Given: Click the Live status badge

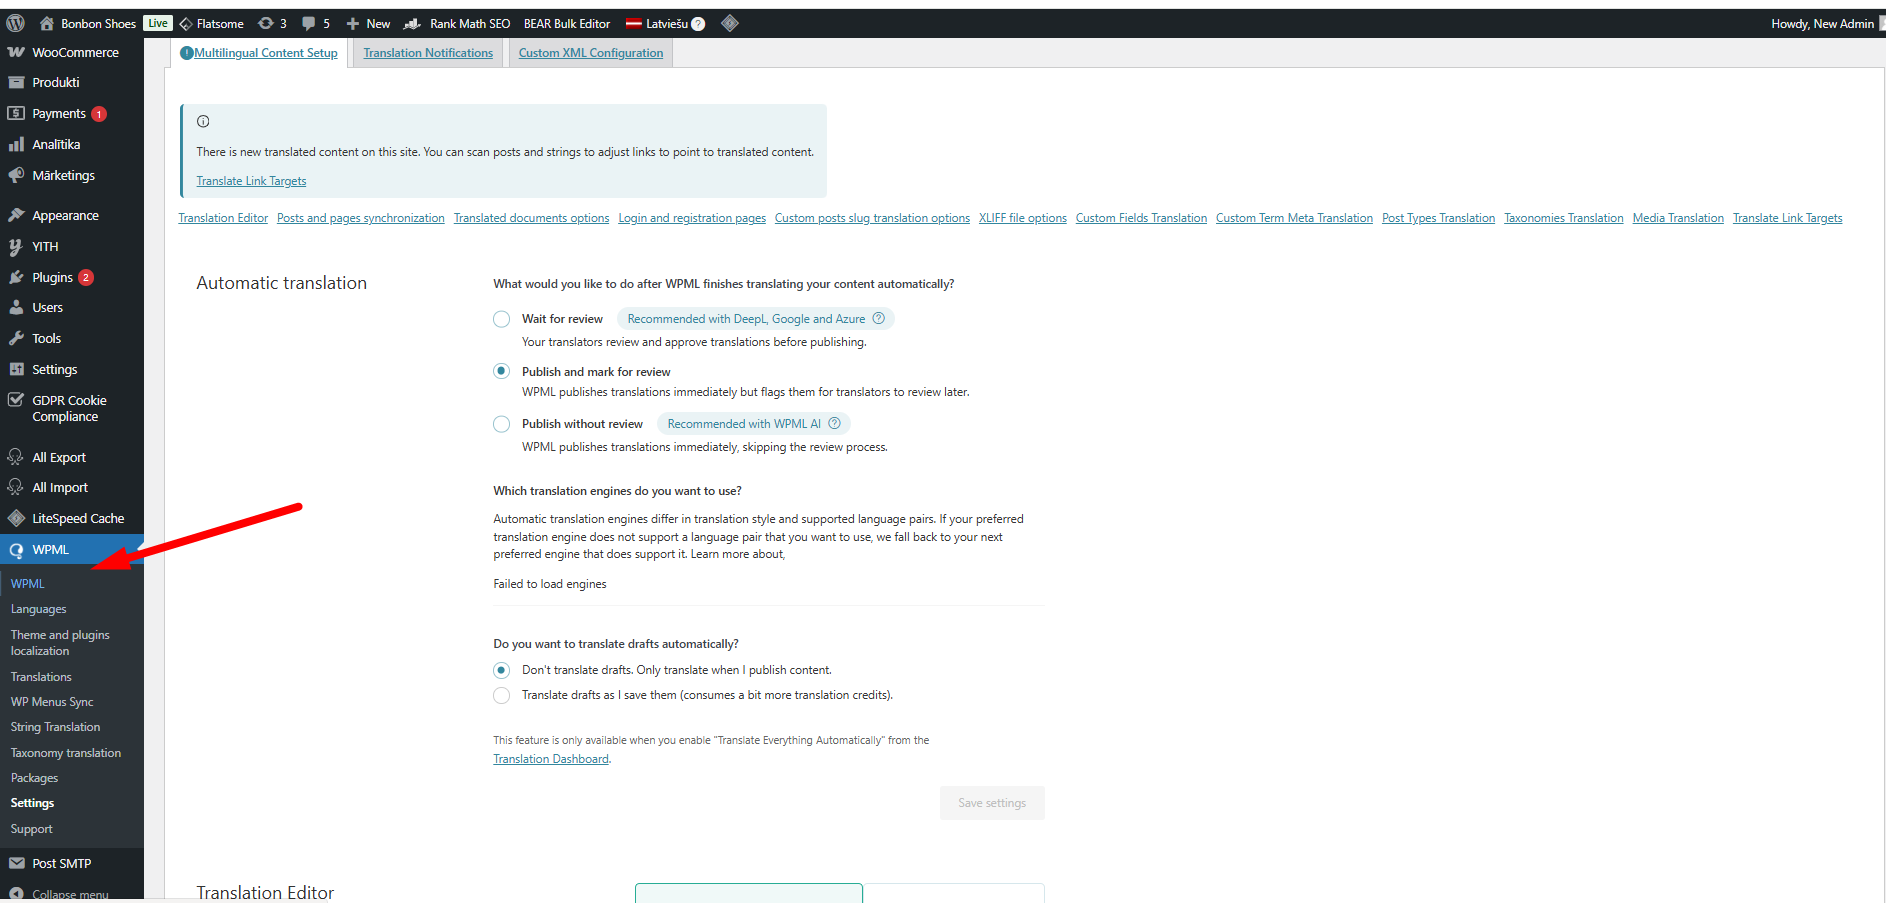Looking at the screenshot, I should point(158,23).
